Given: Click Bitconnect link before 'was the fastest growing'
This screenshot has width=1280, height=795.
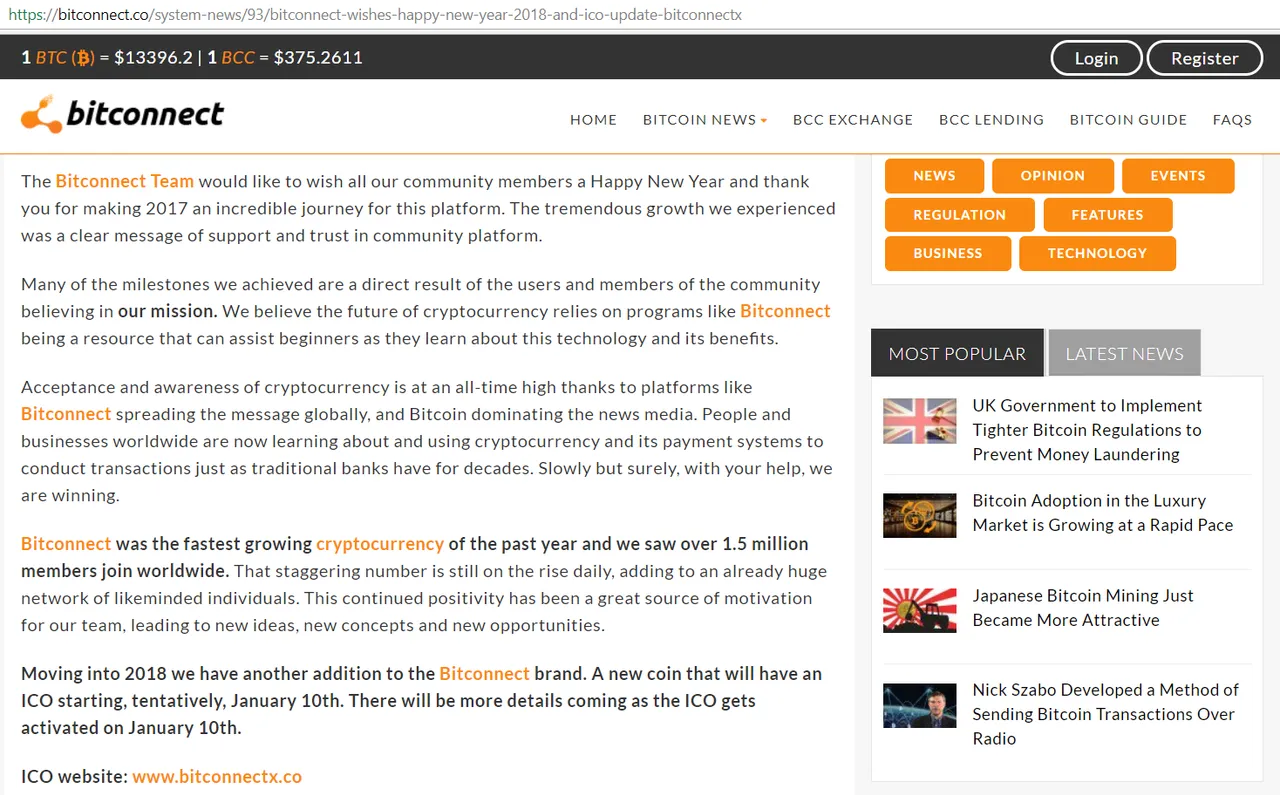Looking at the screenshot, I should click(66, 544).
